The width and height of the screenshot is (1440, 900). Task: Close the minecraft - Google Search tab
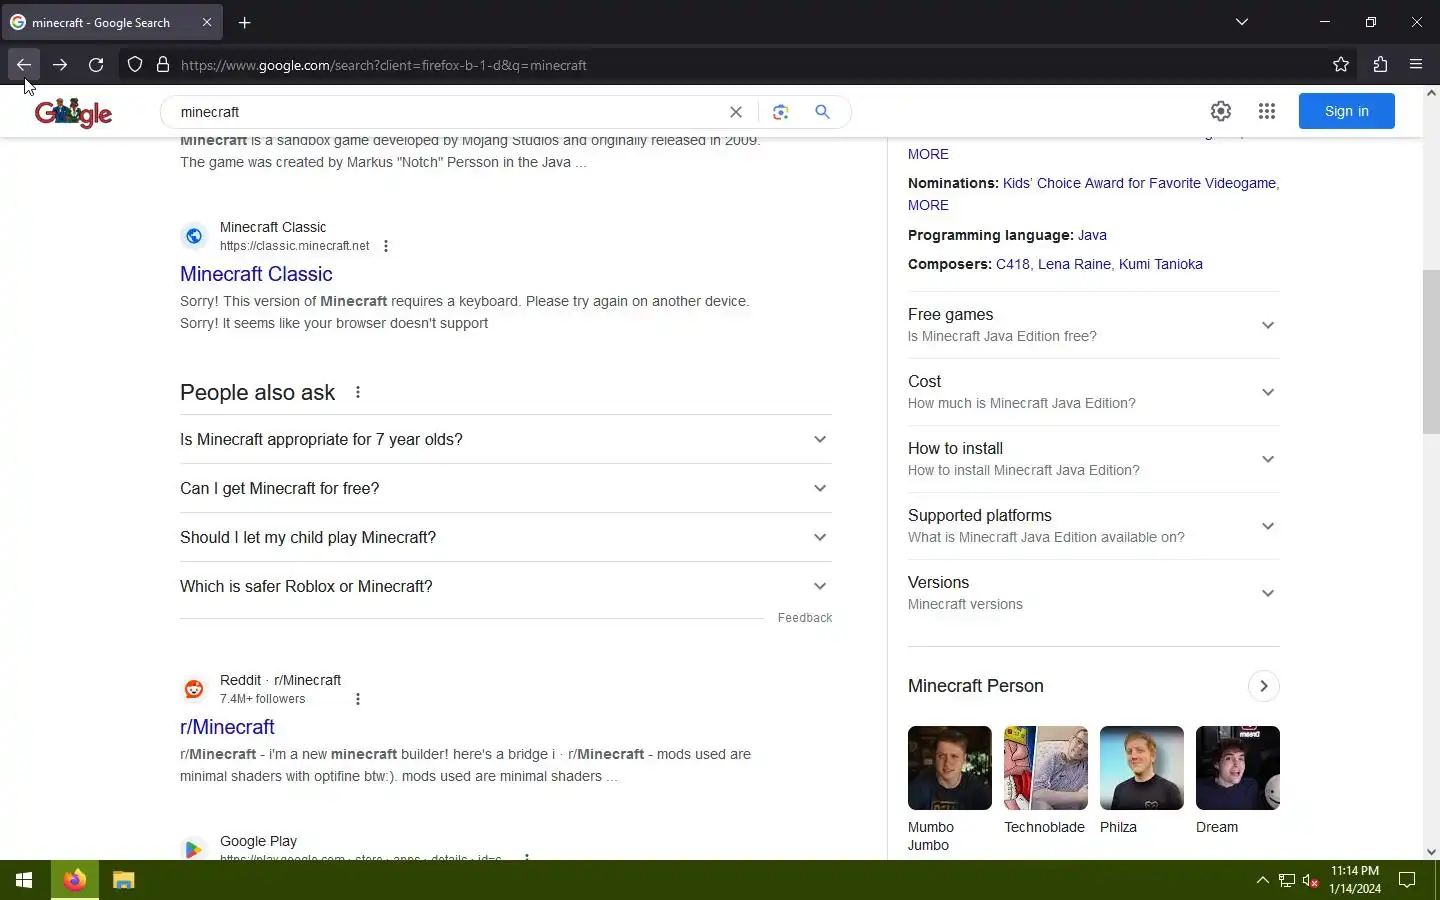tap(207, 22)
